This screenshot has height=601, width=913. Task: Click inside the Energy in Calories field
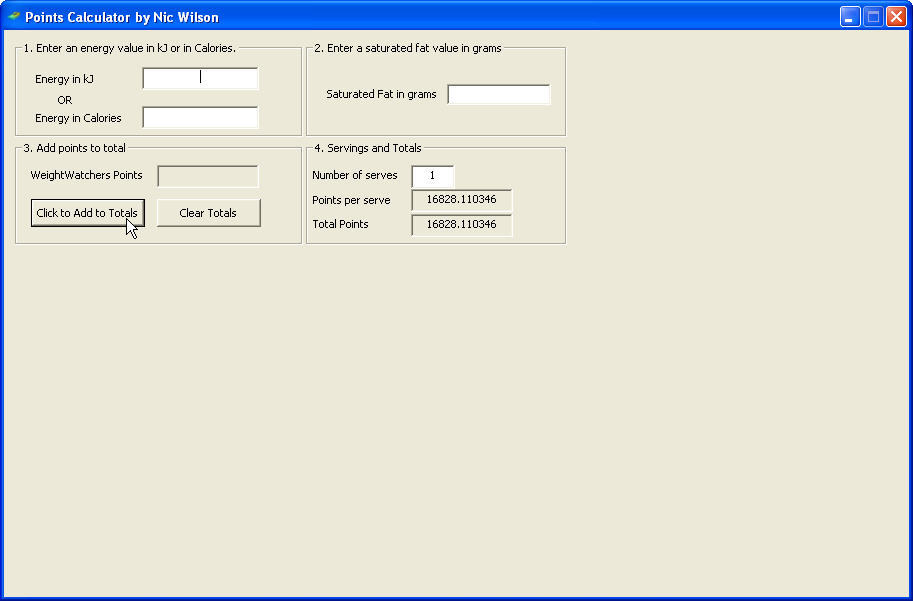tap(199, 117)
